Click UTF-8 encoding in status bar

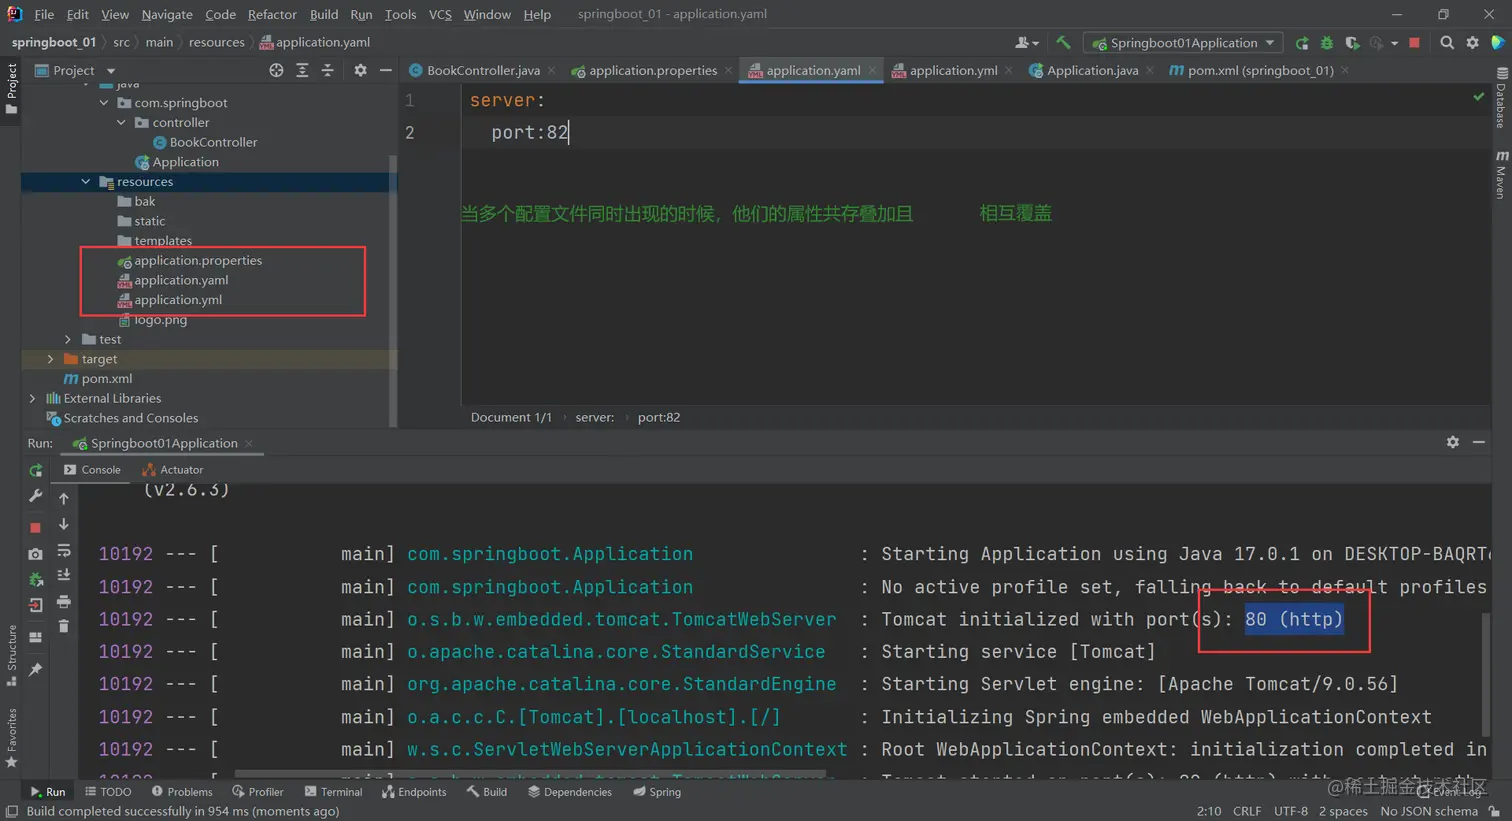click(1291, 811)
